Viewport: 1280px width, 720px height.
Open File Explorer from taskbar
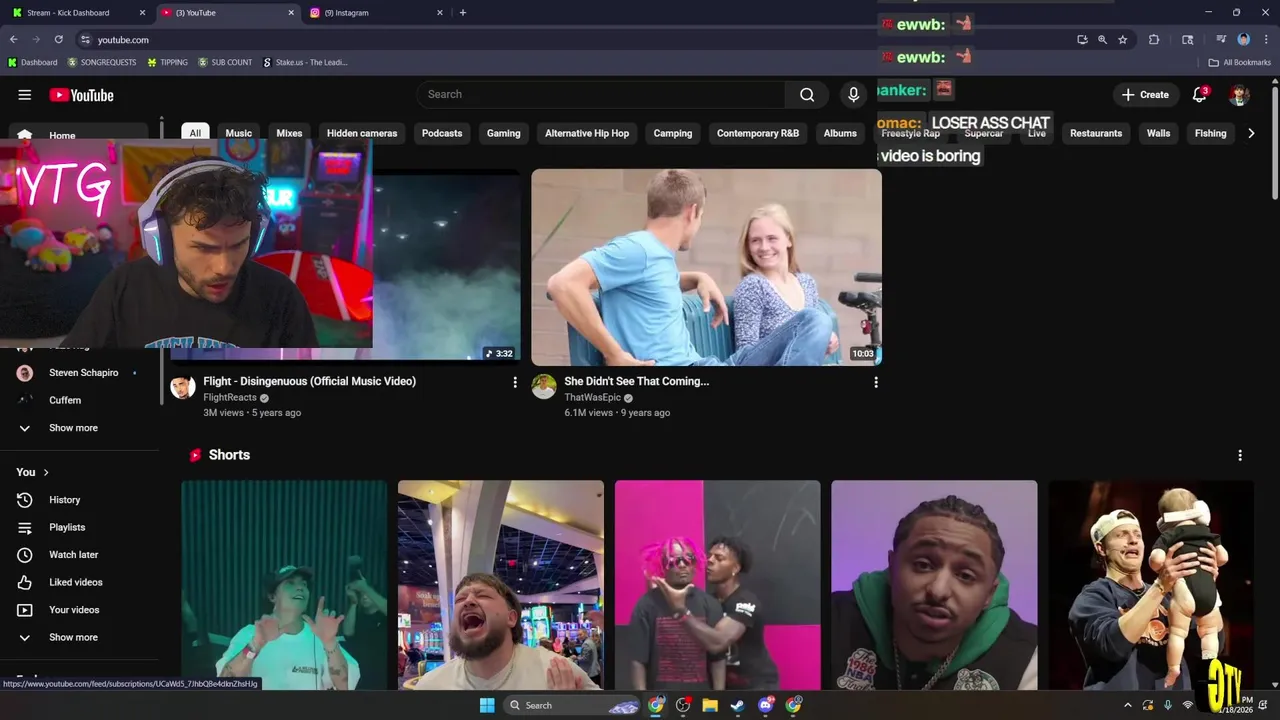710,705
